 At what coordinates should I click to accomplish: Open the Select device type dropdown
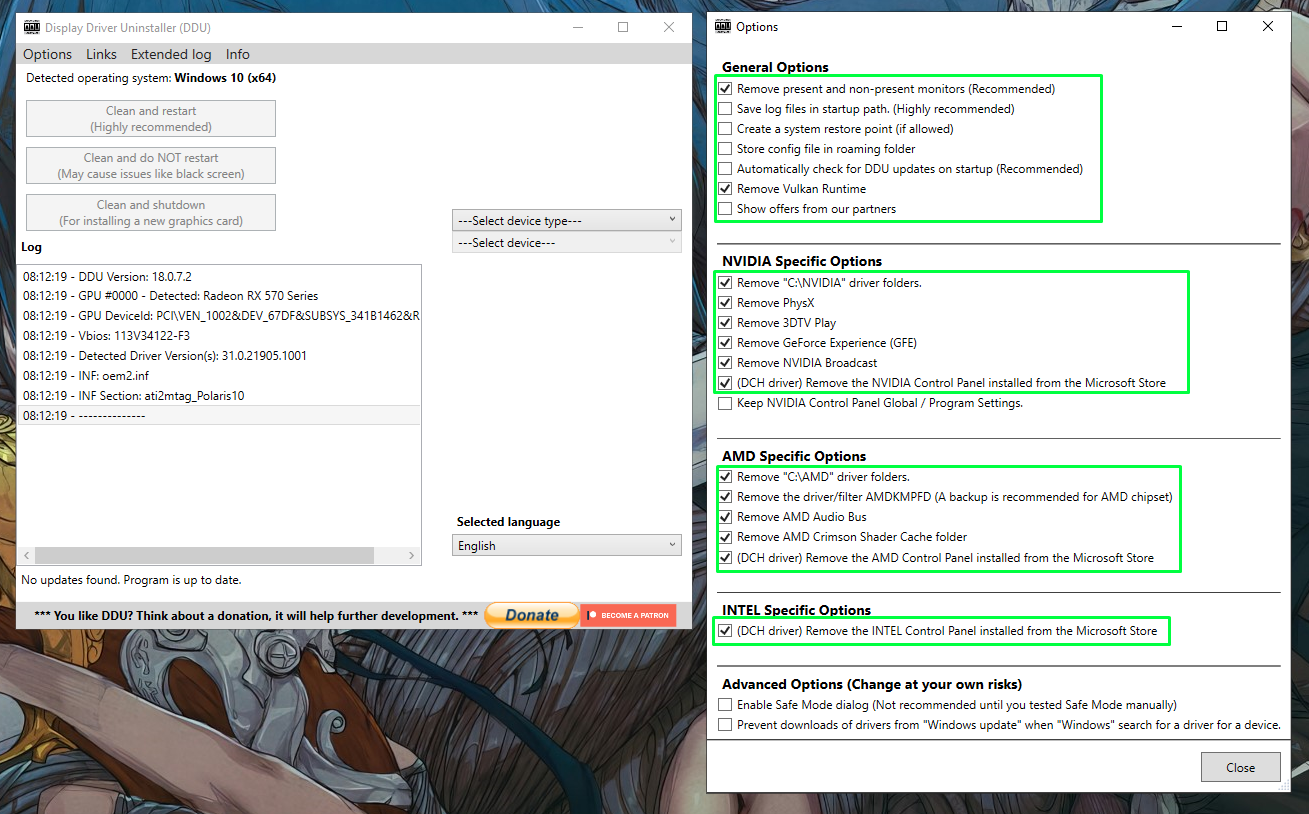click(x=566, y=220)
